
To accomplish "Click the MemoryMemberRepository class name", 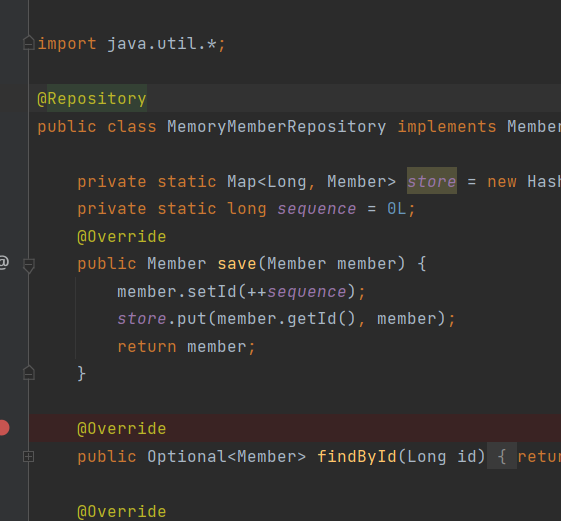I will (277, 127).
